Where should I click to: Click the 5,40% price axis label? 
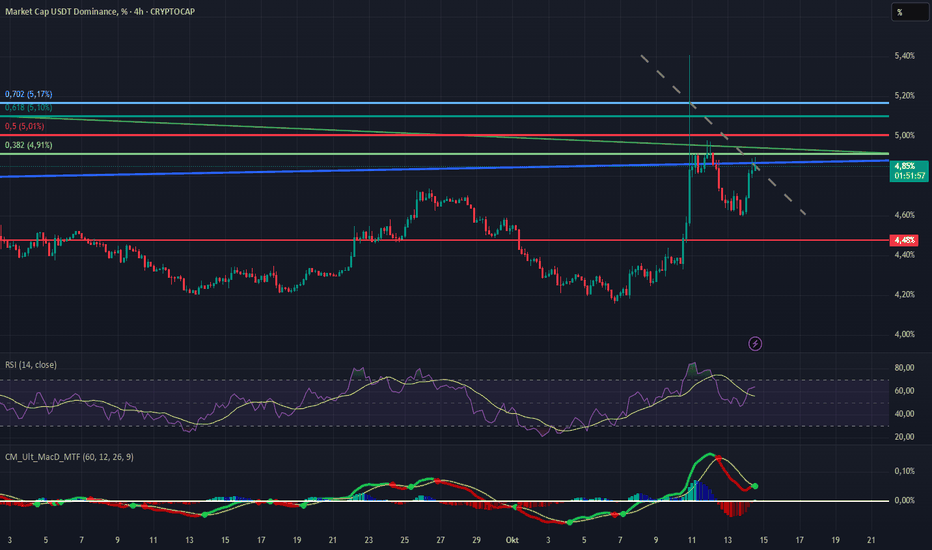904,56
